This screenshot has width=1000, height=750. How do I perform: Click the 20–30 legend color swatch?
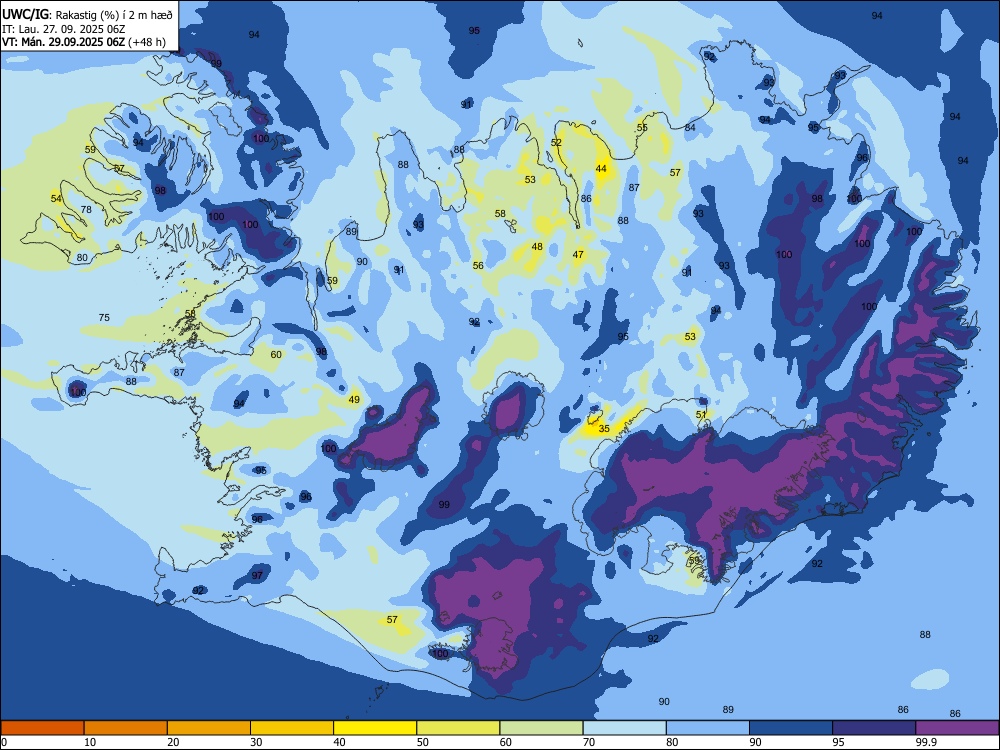pyautogui.click(x=209, y=728)
